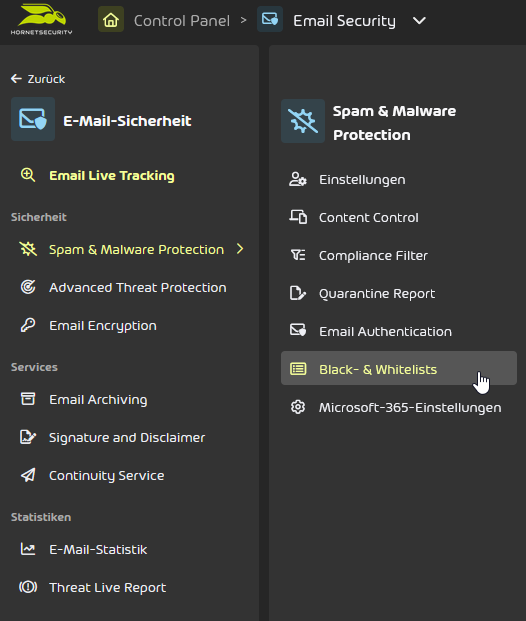Image resolution: width=526 pixels, height=621 pixels.
Task: Click the Email Security shield envelope icon
Action: 270,19
